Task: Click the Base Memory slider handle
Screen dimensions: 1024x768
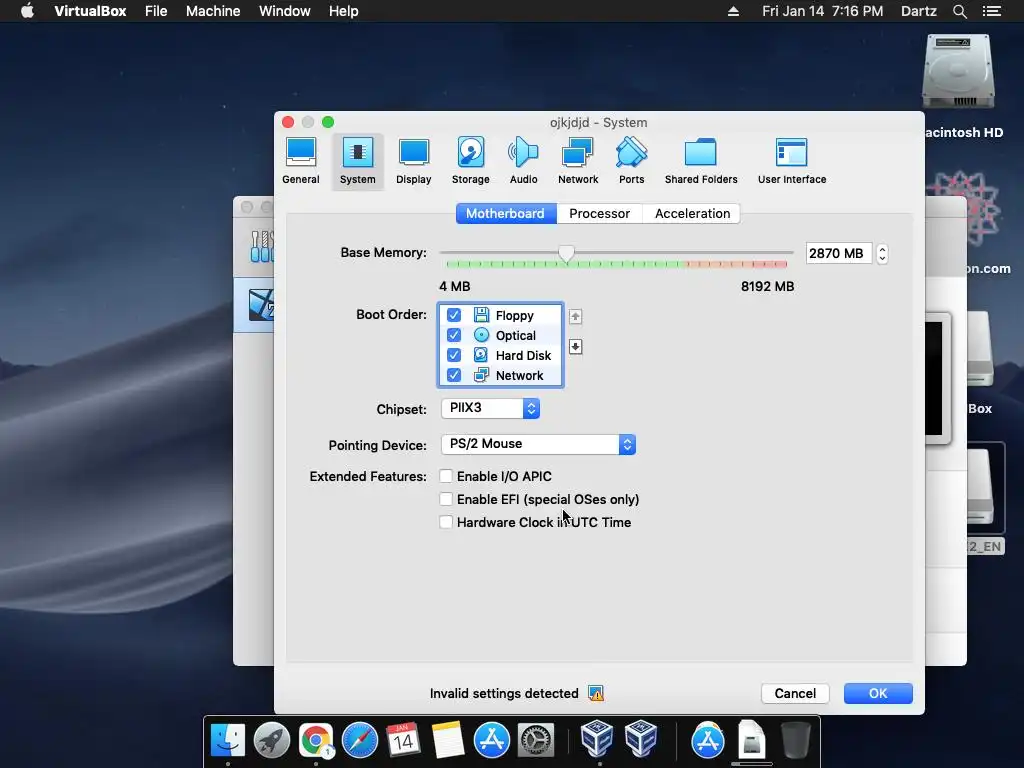Action: (x=566, y=254)
